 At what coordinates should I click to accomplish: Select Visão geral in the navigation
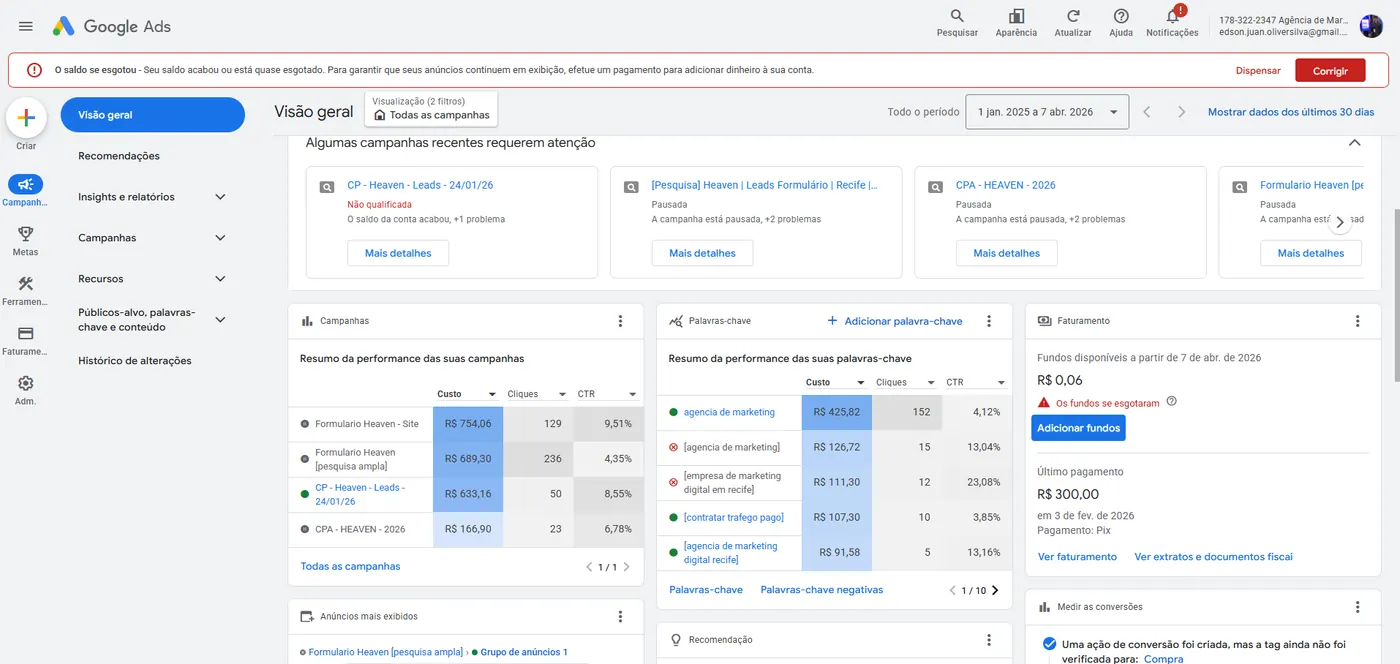coord(153,115)
